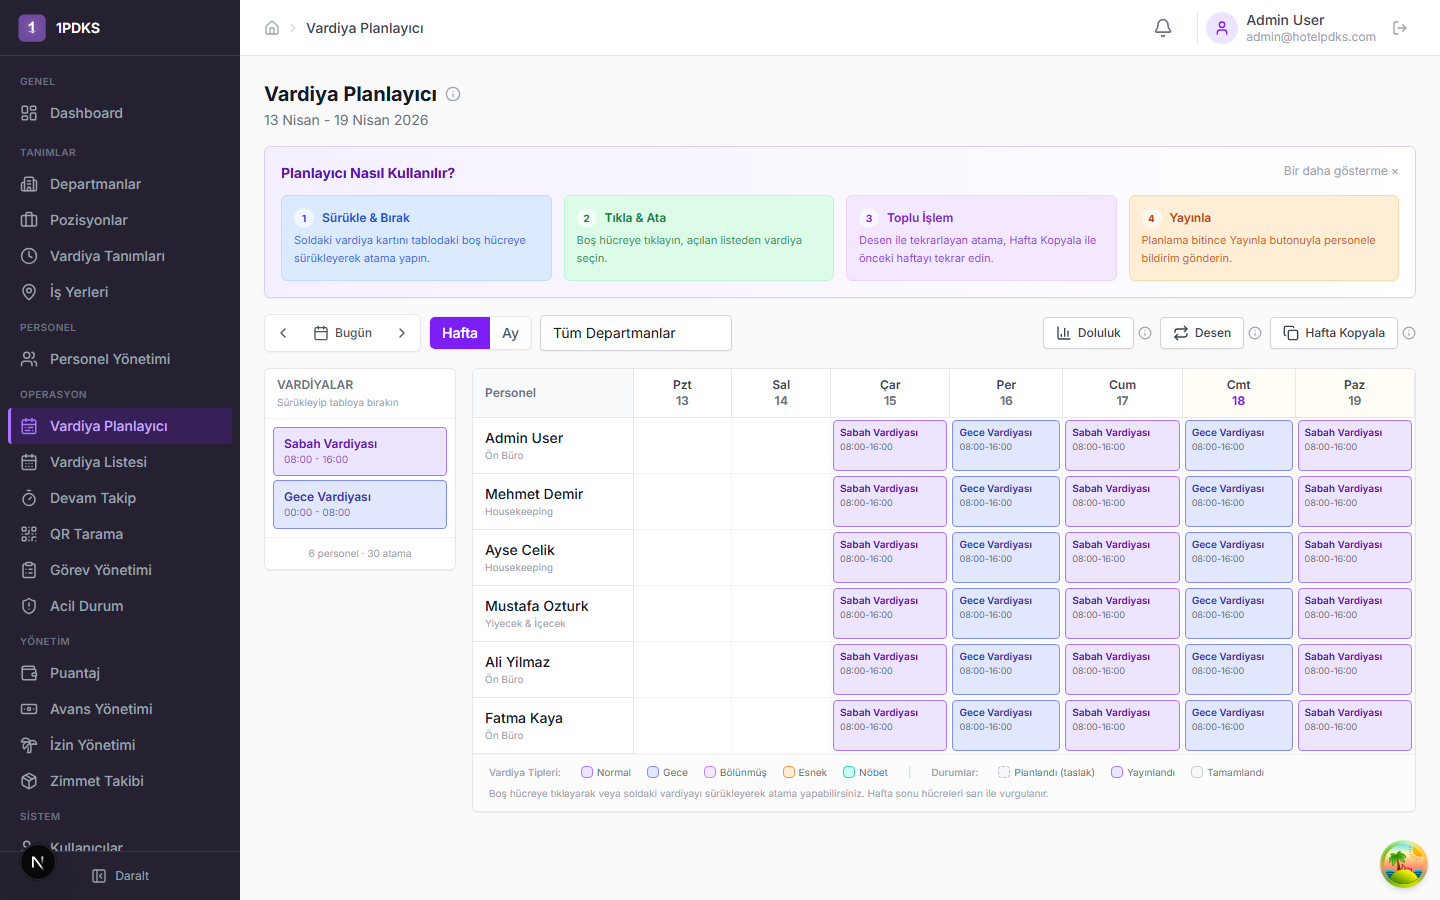Screen dimensions: 1440x900
Task: Click the Hafta Kopyala button
Action: coord(1334,333)
